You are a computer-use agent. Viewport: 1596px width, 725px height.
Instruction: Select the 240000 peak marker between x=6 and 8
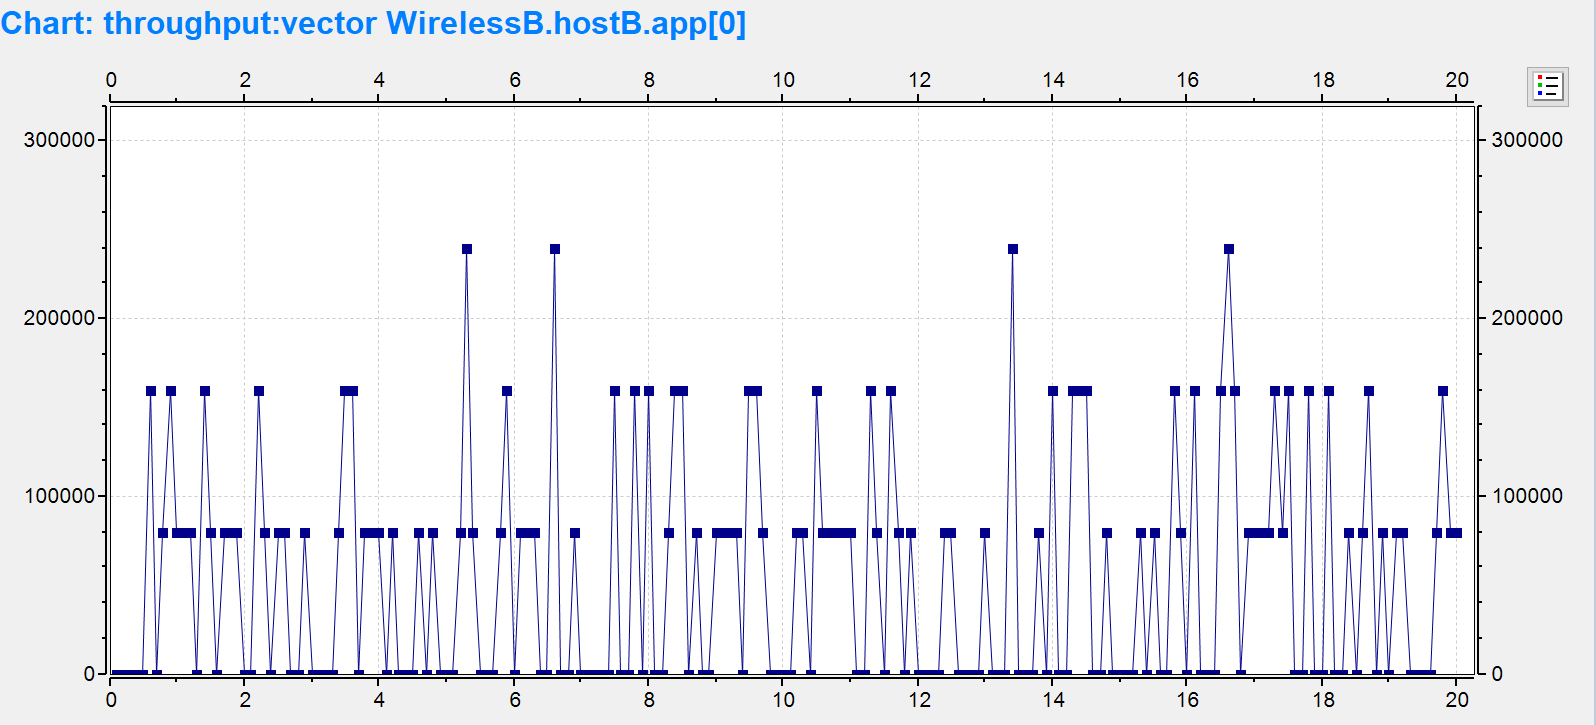click(x=555, y=249)
